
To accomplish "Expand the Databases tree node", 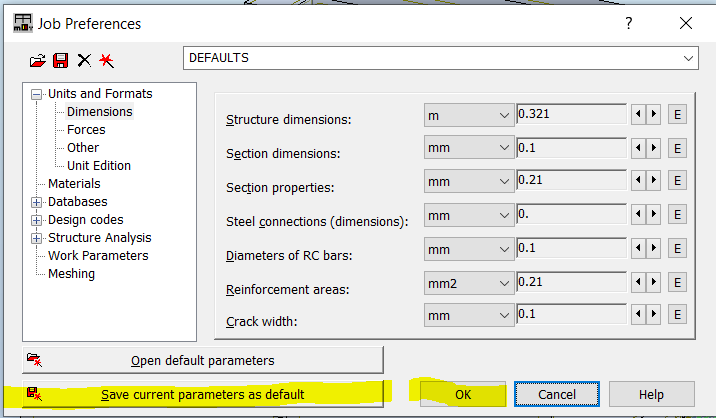I will point(38,202).
